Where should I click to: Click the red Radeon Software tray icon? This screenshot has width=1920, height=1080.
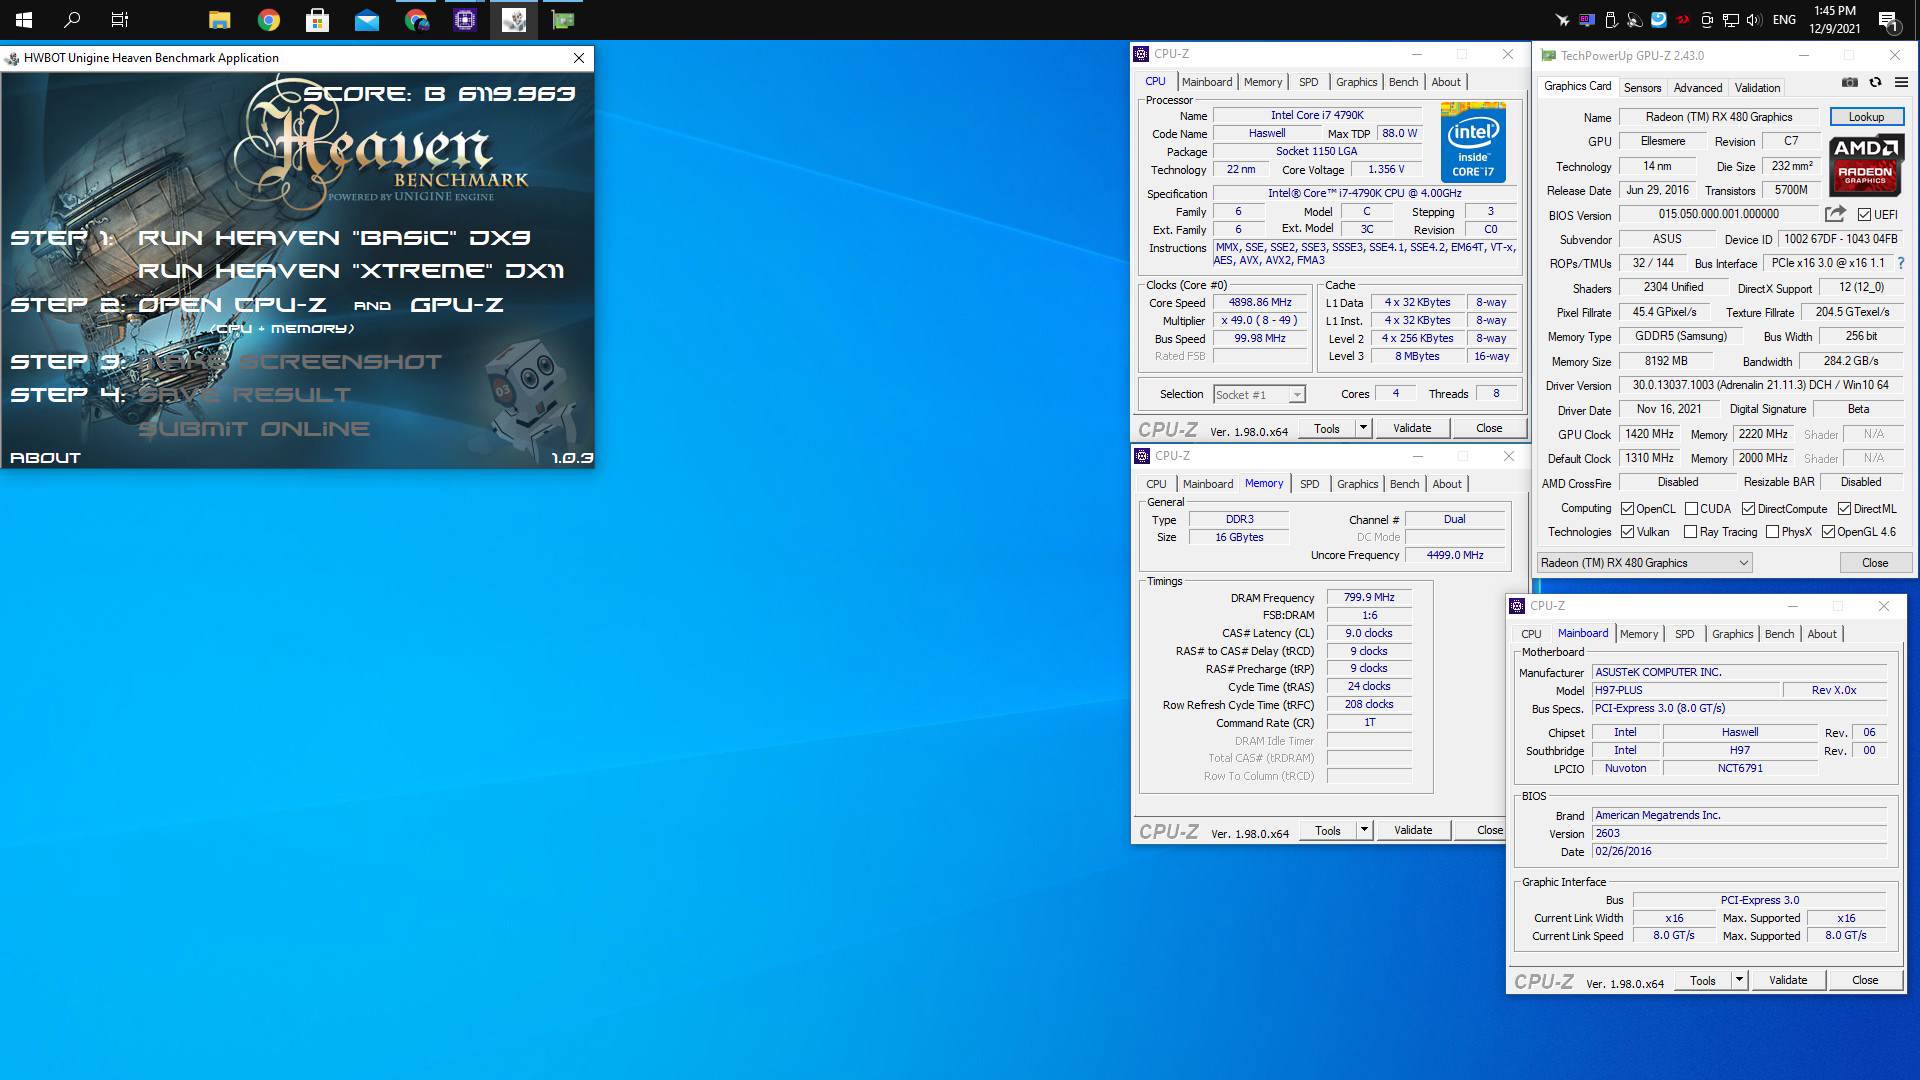(1683, 19)
